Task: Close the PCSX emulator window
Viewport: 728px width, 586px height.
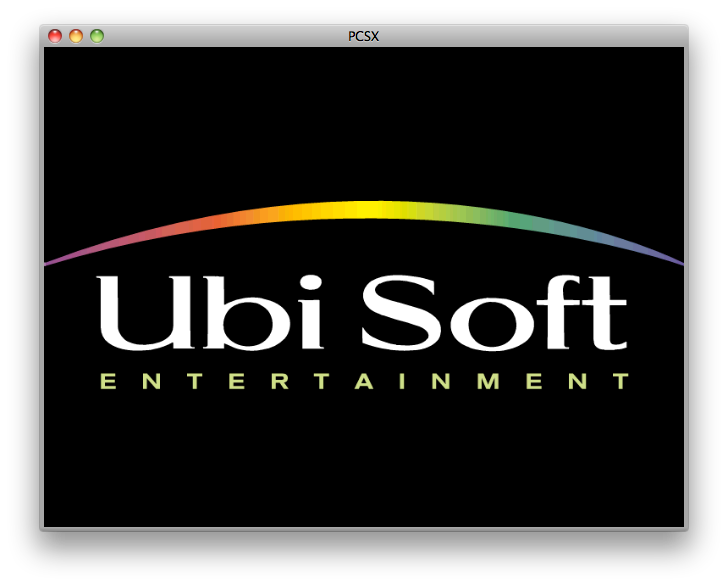Action: (x=55, y=36)
